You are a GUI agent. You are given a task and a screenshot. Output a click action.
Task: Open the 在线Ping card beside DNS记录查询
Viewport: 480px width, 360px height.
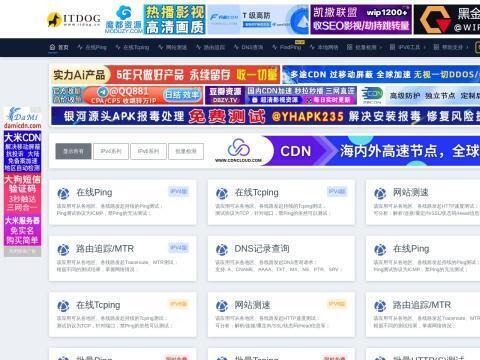pyautogui.click(x=423, y=258)
